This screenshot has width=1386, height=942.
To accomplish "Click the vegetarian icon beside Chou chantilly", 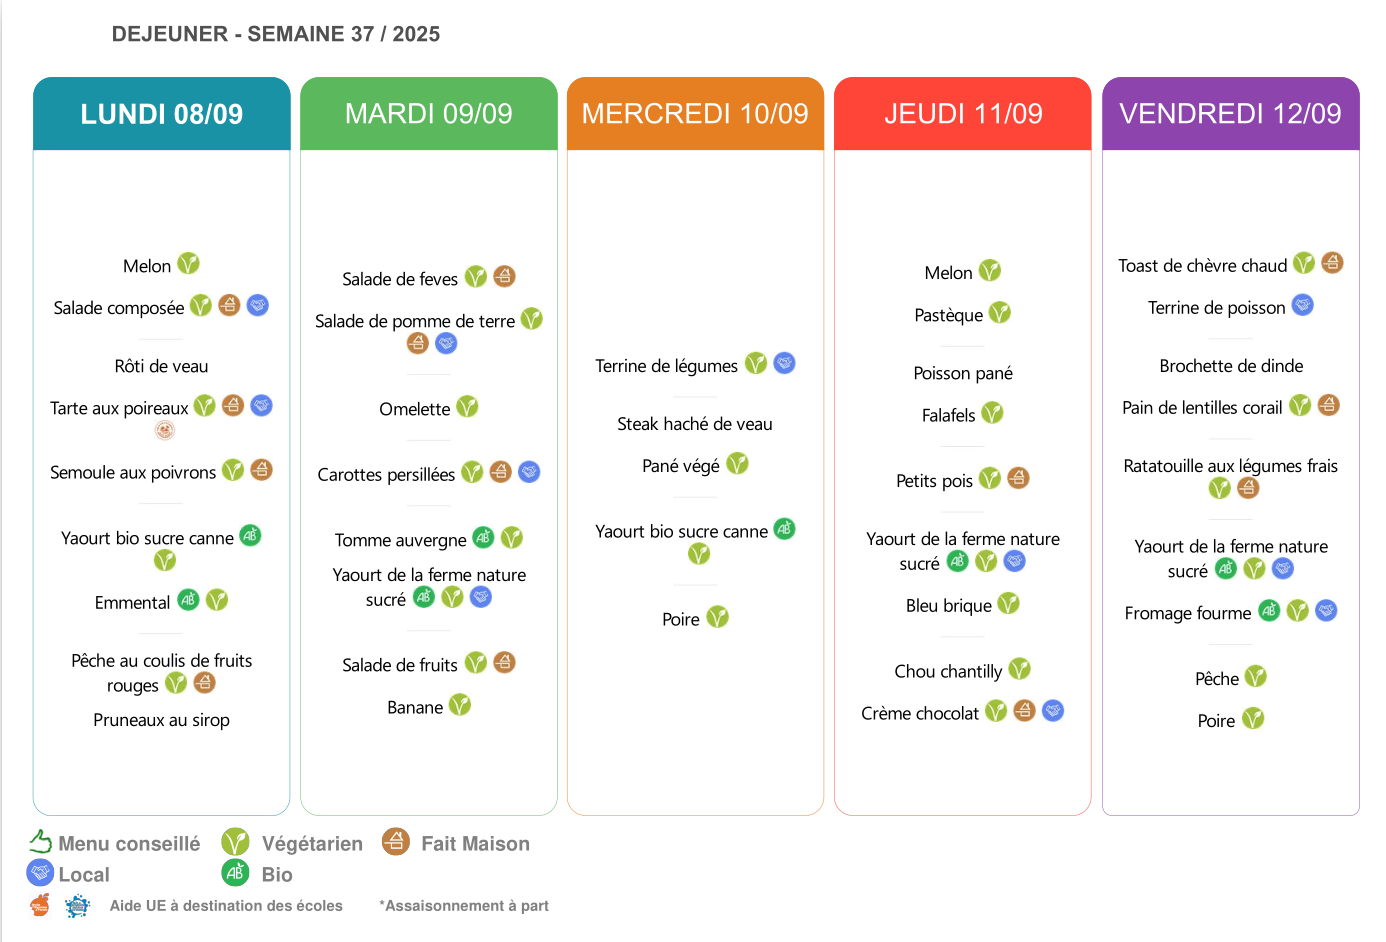I will point(1019,669).
